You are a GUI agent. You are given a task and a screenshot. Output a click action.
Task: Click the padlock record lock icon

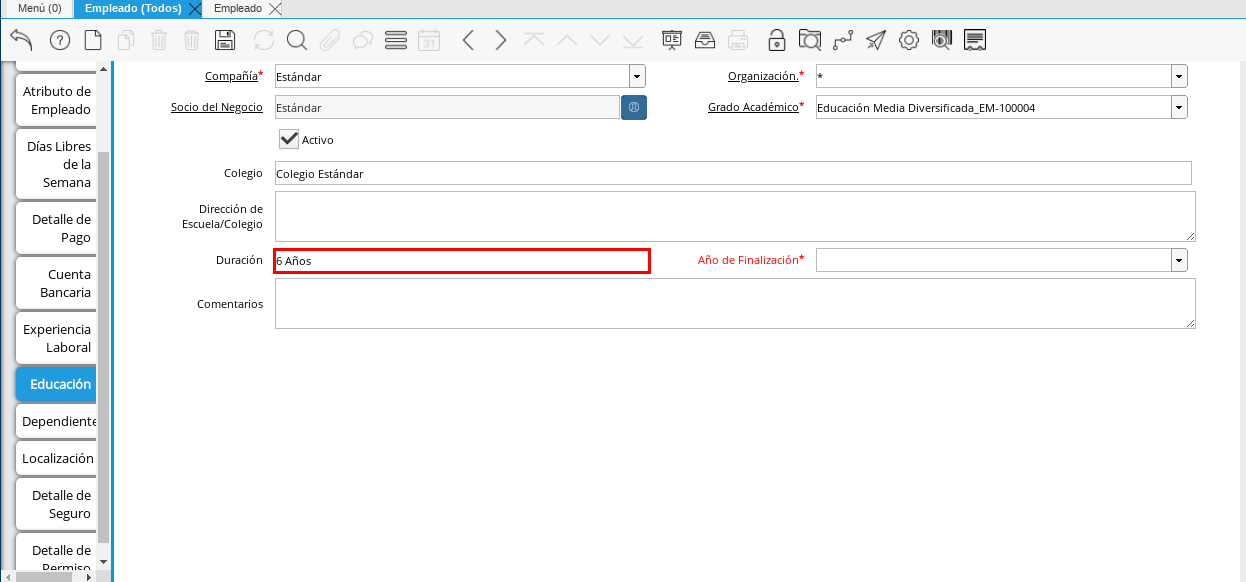point(777,40)
